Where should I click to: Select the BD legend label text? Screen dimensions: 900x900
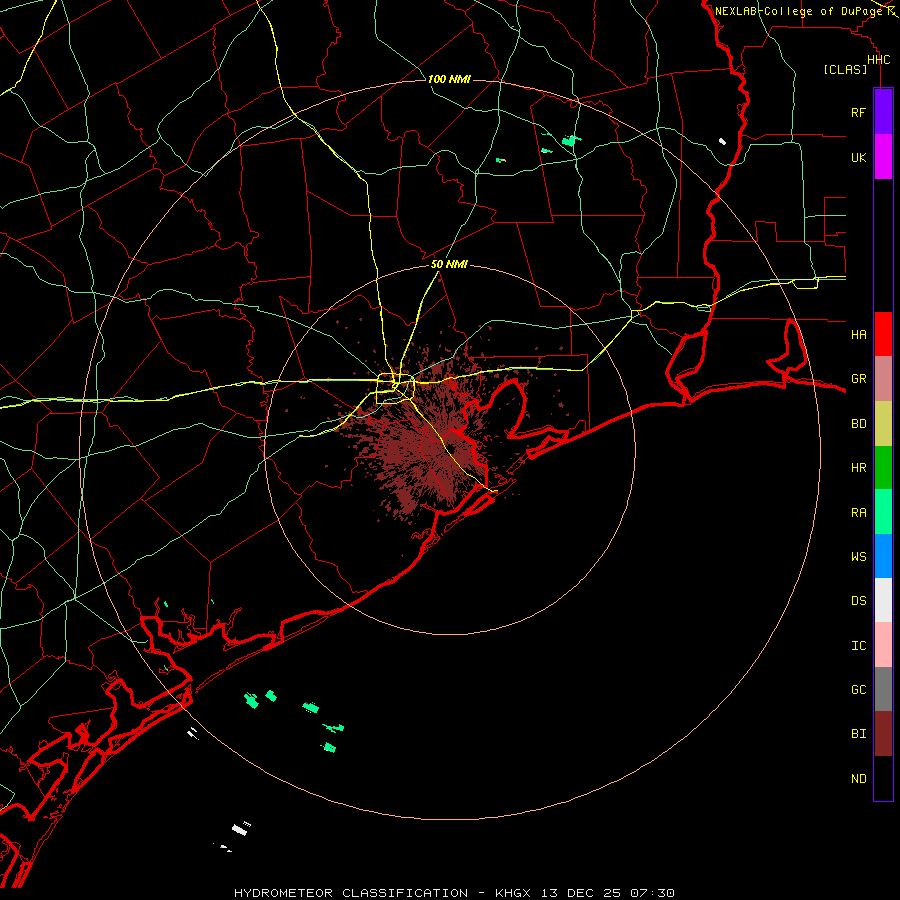858,424
